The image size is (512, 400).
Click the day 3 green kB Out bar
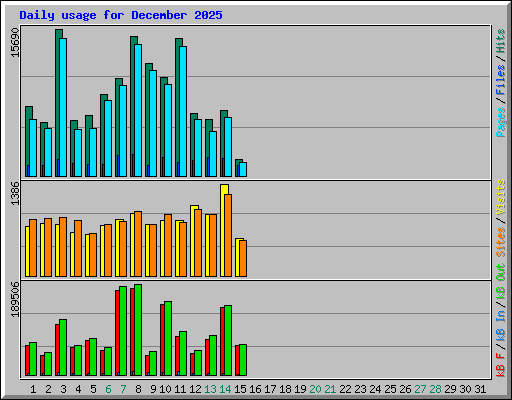tap(63, 347)
